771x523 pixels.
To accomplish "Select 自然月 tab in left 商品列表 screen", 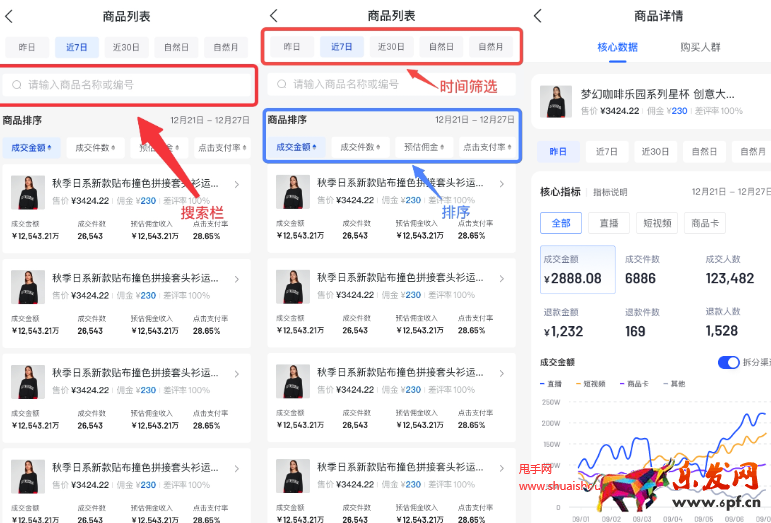I will pos(226,48).
